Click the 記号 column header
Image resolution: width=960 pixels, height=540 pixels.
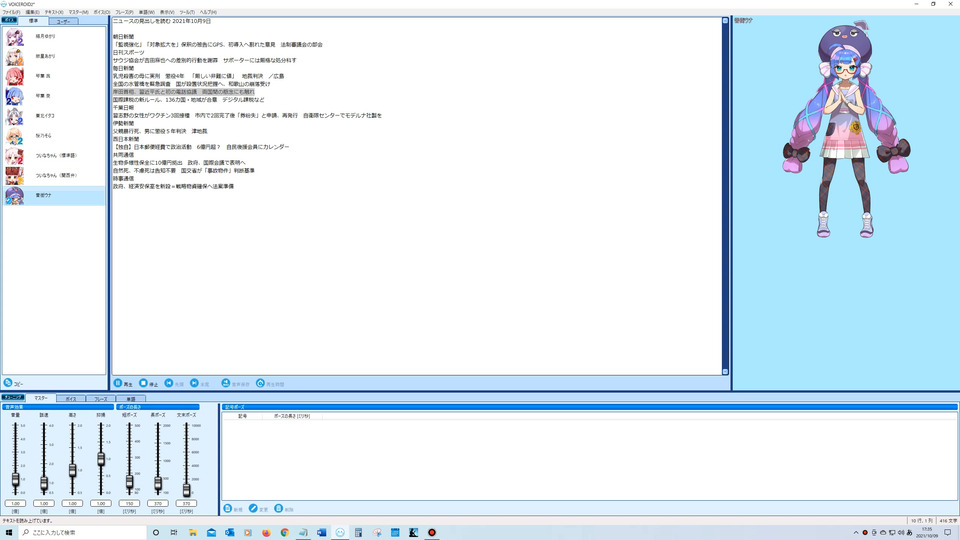pyautogui.click(x=242, y=416)
